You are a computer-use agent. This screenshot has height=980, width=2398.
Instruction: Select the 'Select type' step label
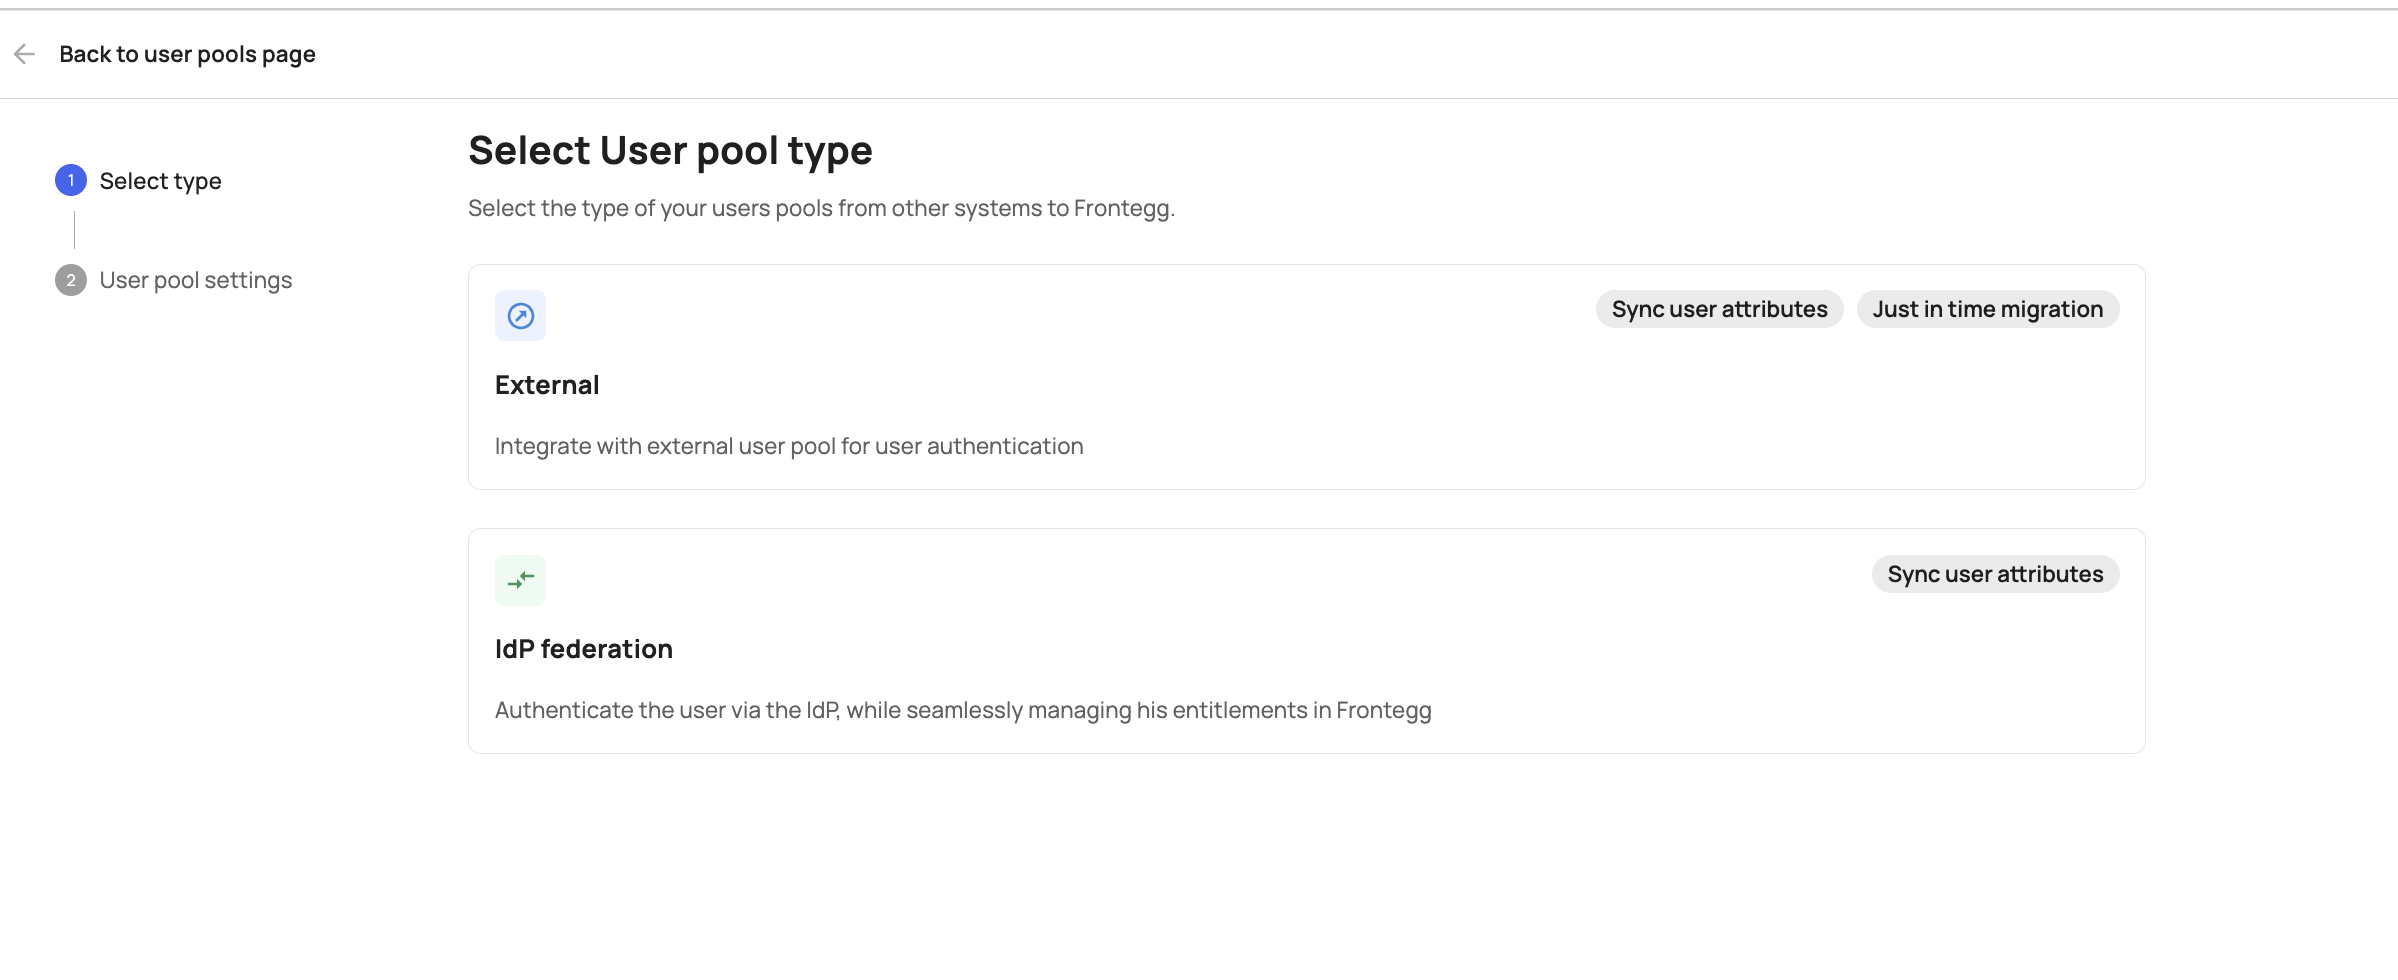coord(160,181)
